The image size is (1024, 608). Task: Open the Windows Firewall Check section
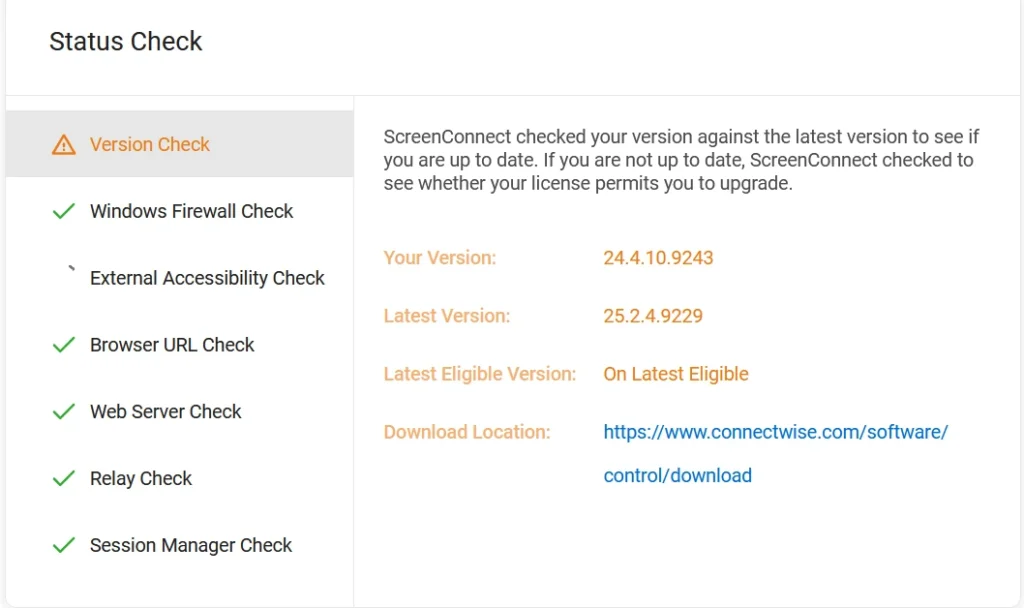click(x=191, y=211)
